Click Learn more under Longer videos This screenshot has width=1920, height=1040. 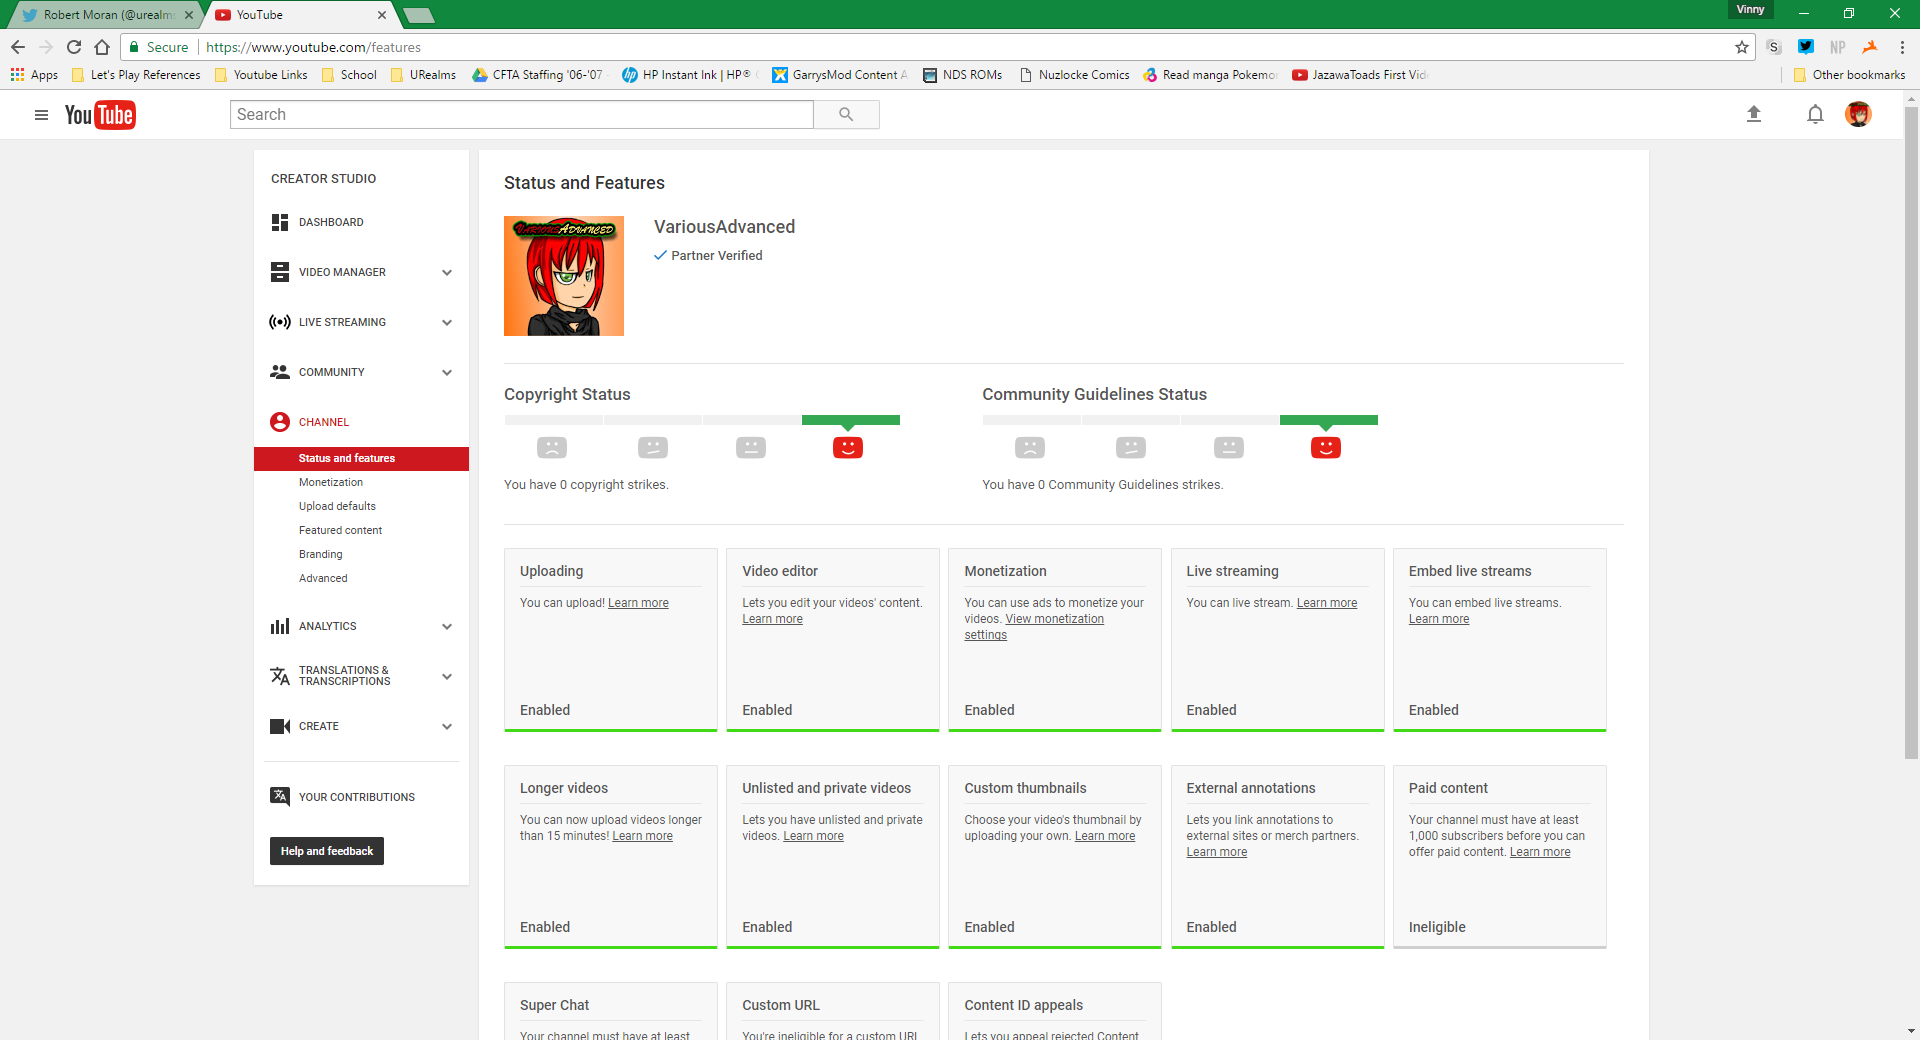coord(642,836)
